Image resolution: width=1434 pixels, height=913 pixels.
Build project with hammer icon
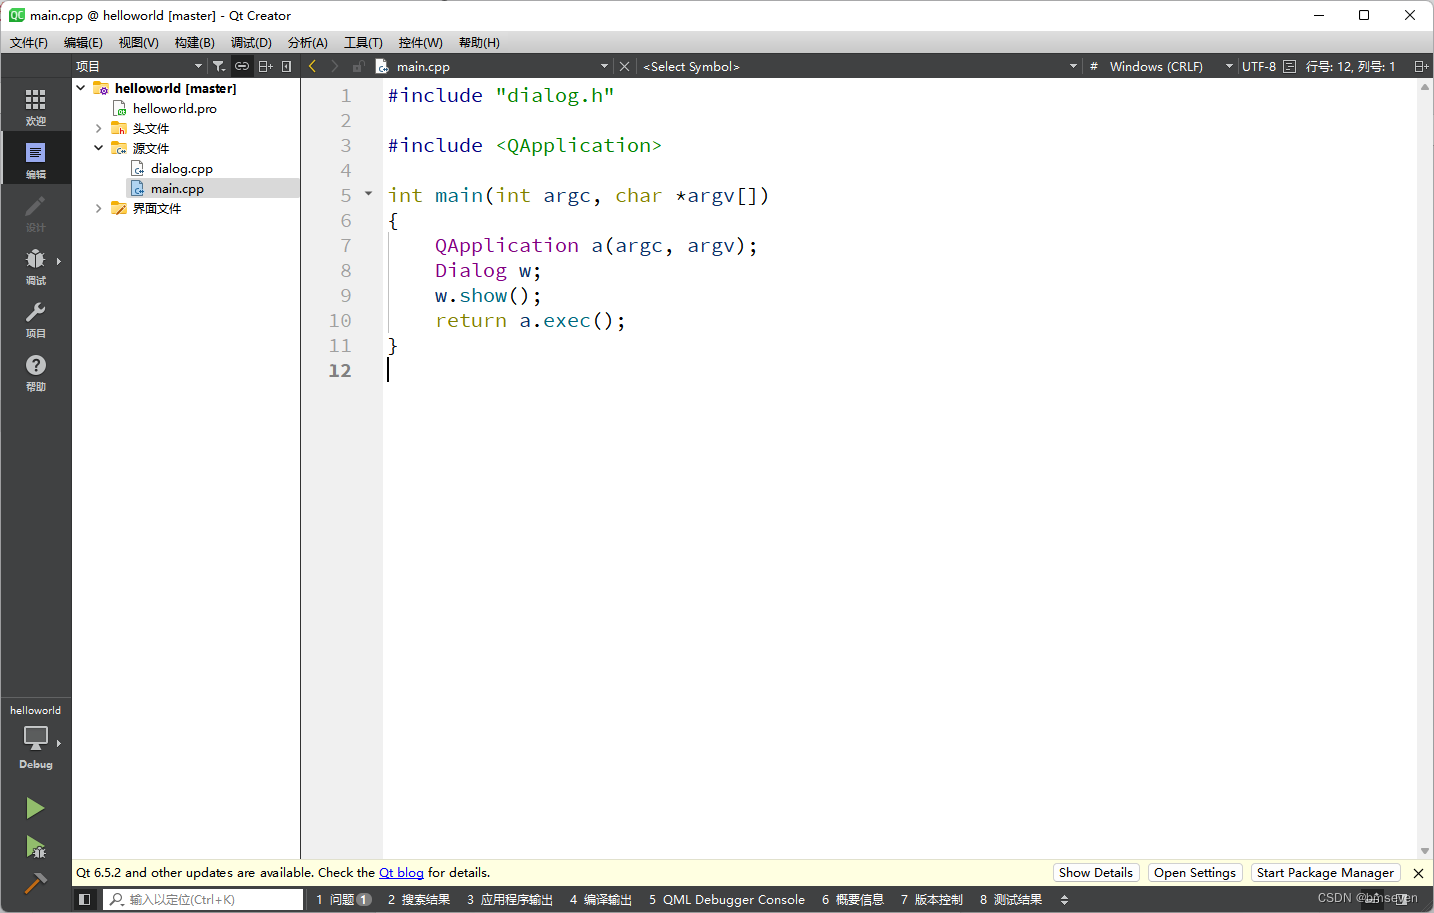[x=35, y=884]
